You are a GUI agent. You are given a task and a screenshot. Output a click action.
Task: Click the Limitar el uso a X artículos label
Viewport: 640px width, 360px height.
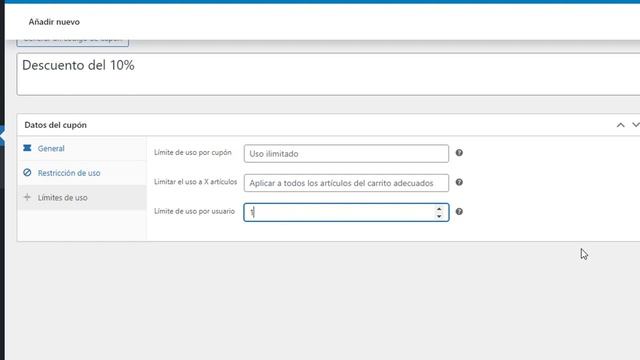click(196, 182)
